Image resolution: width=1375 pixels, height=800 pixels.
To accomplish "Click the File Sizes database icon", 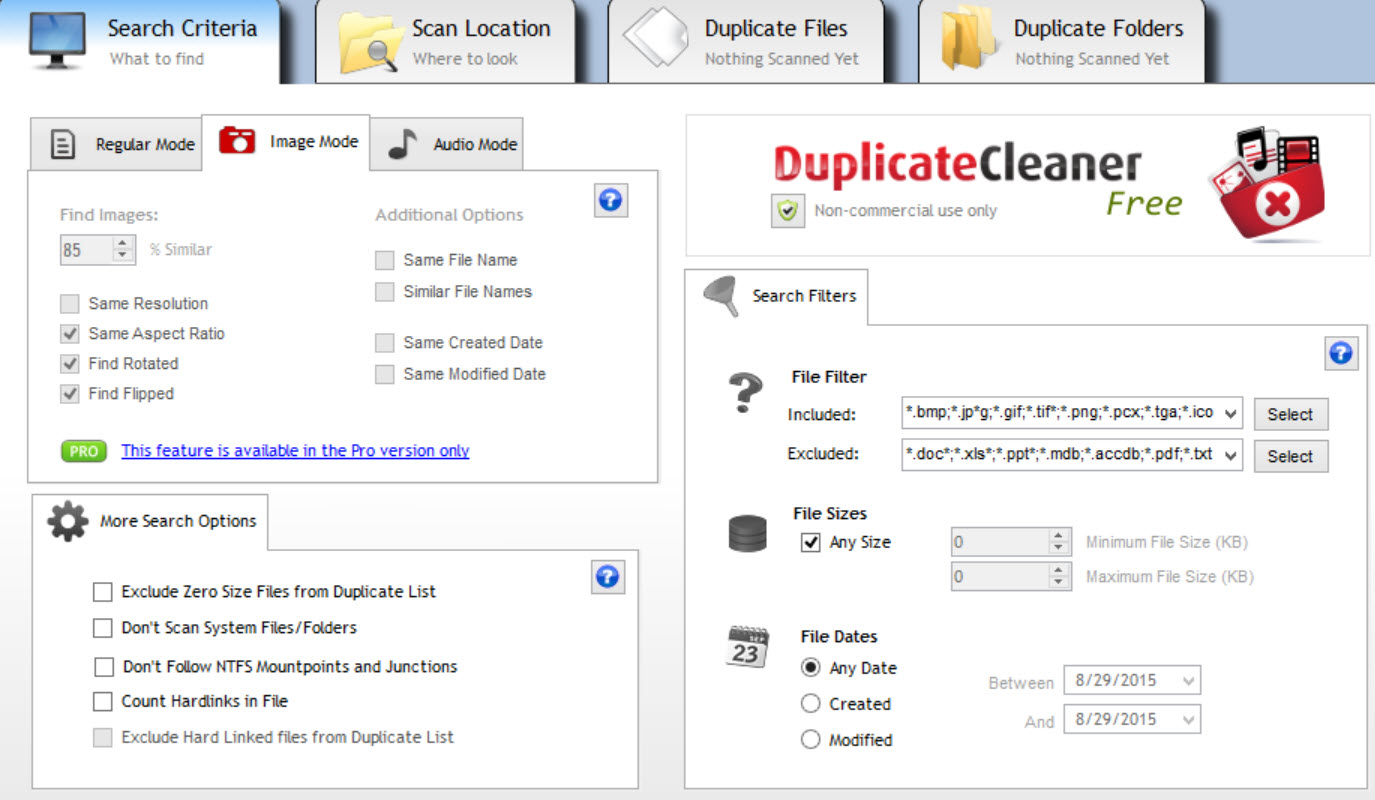I will [x=748, y=534].
